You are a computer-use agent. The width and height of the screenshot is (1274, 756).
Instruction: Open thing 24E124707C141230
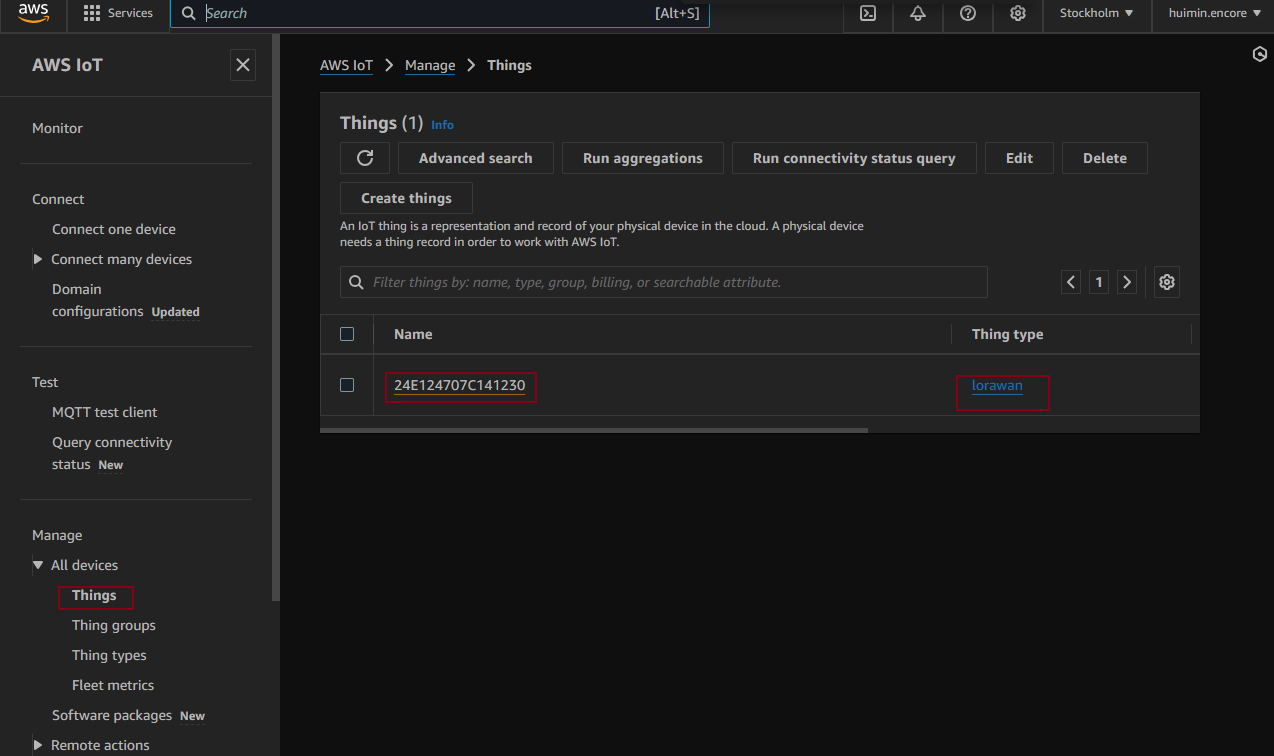click(459, 385)
